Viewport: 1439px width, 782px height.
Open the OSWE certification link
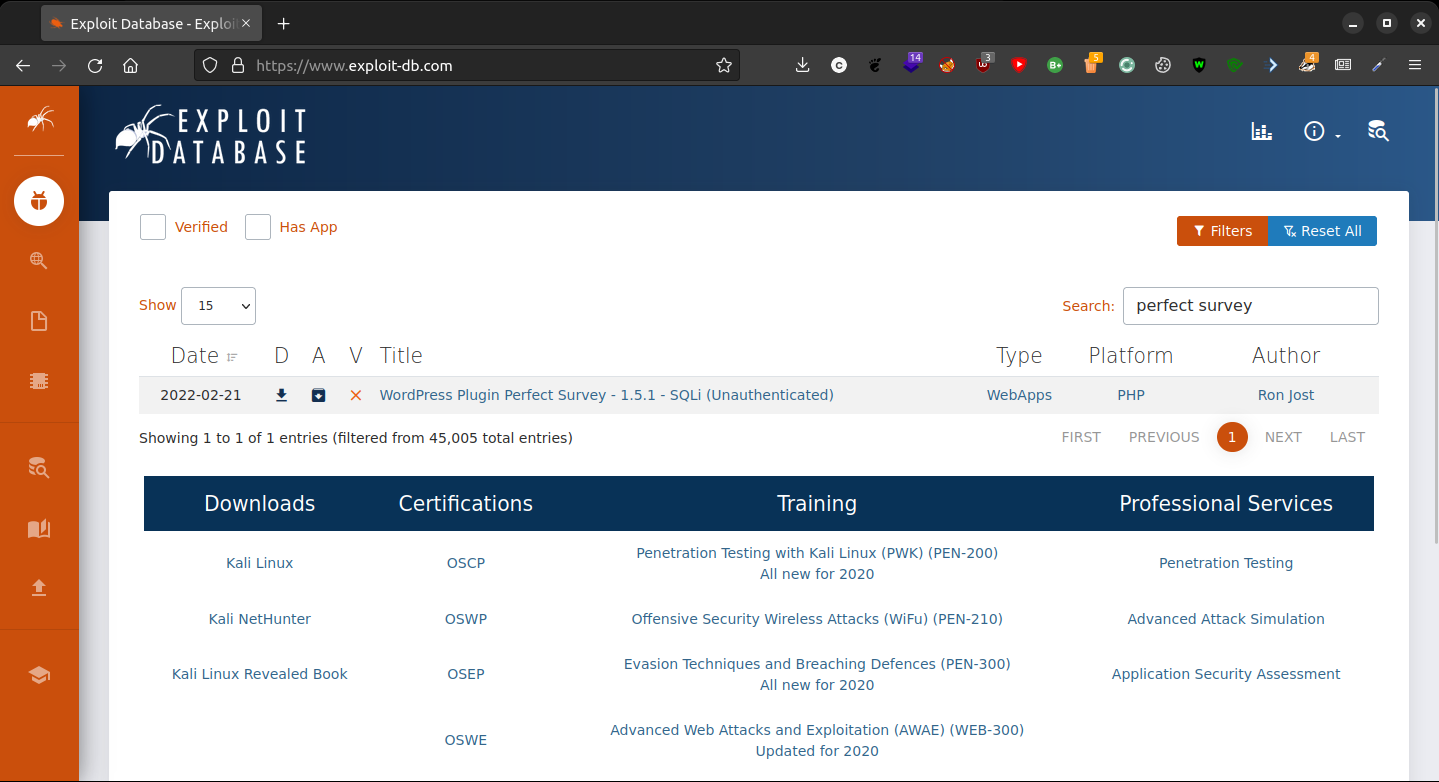[x=466, y=740]
